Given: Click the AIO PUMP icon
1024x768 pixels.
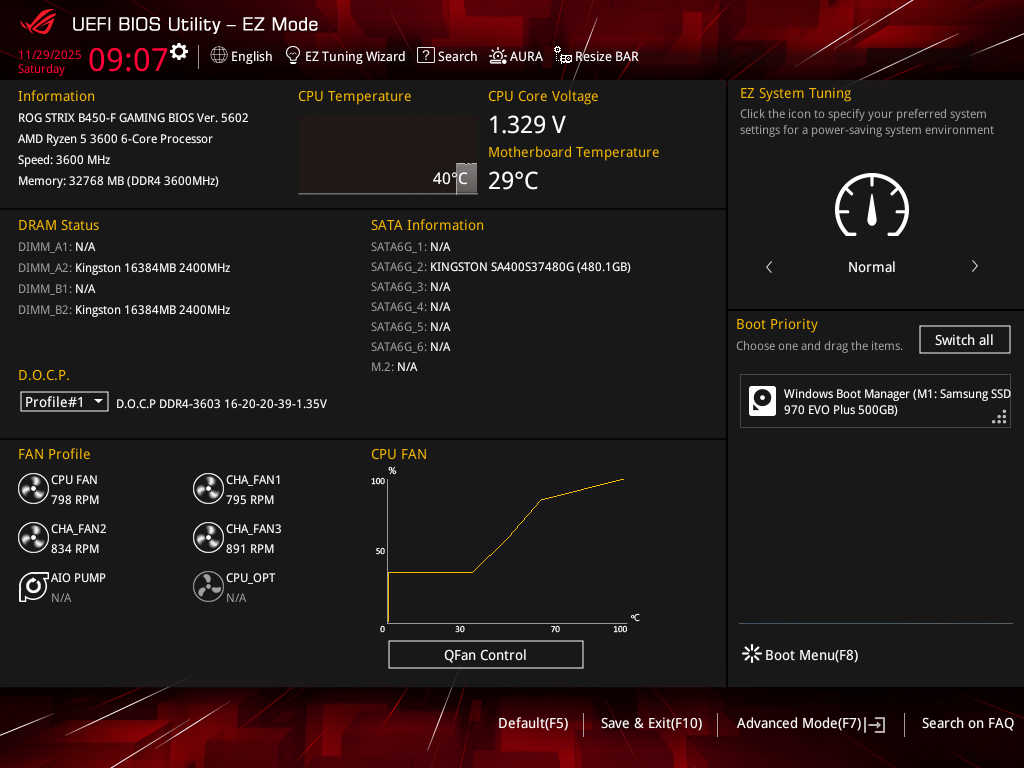Looking at the screenshot, I should point(33,587).
